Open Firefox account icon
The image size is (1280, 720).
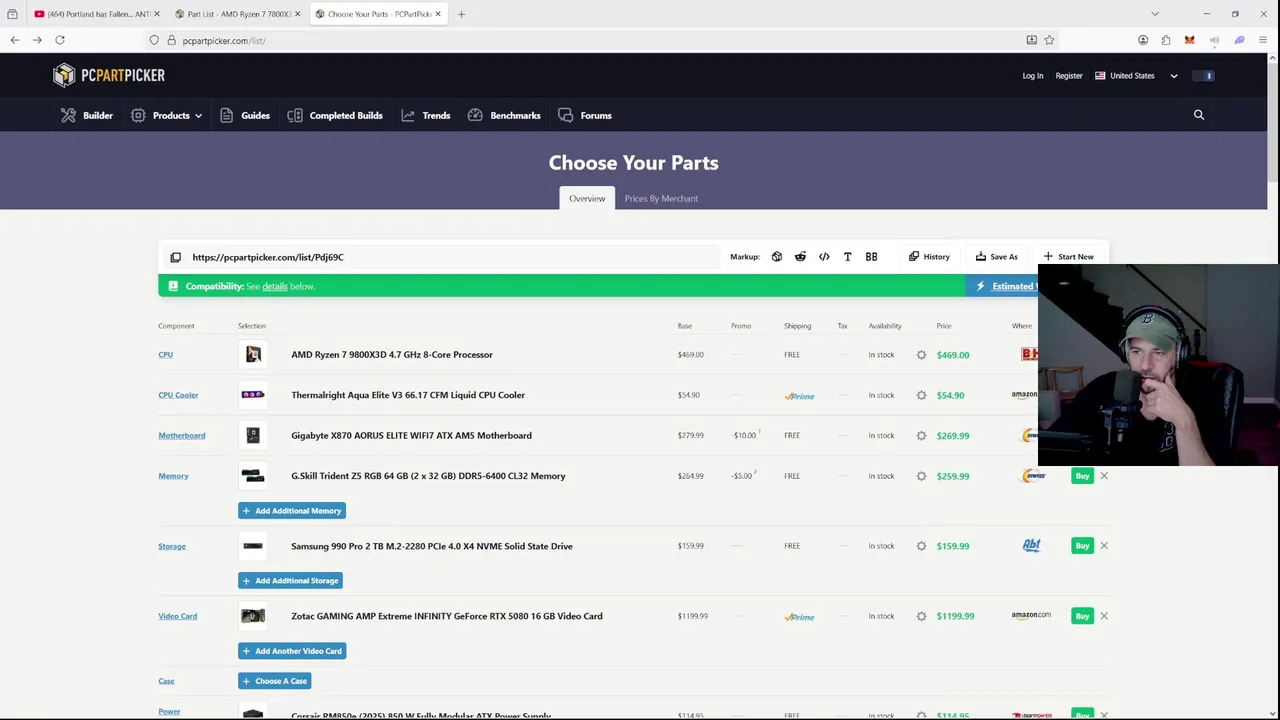click(1143, 40)
